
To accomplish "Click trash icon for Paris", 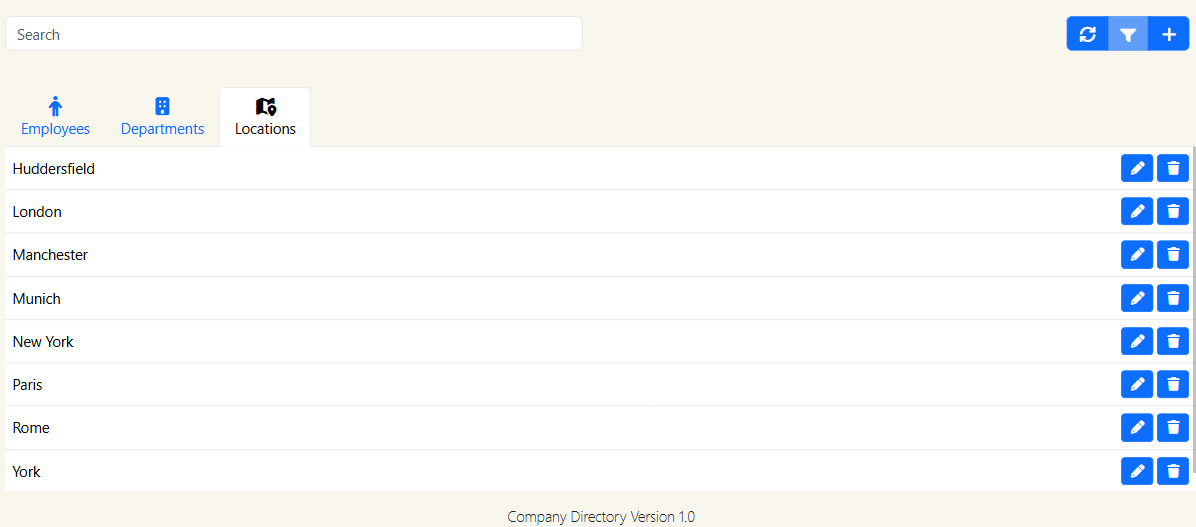I will 1173,385.
